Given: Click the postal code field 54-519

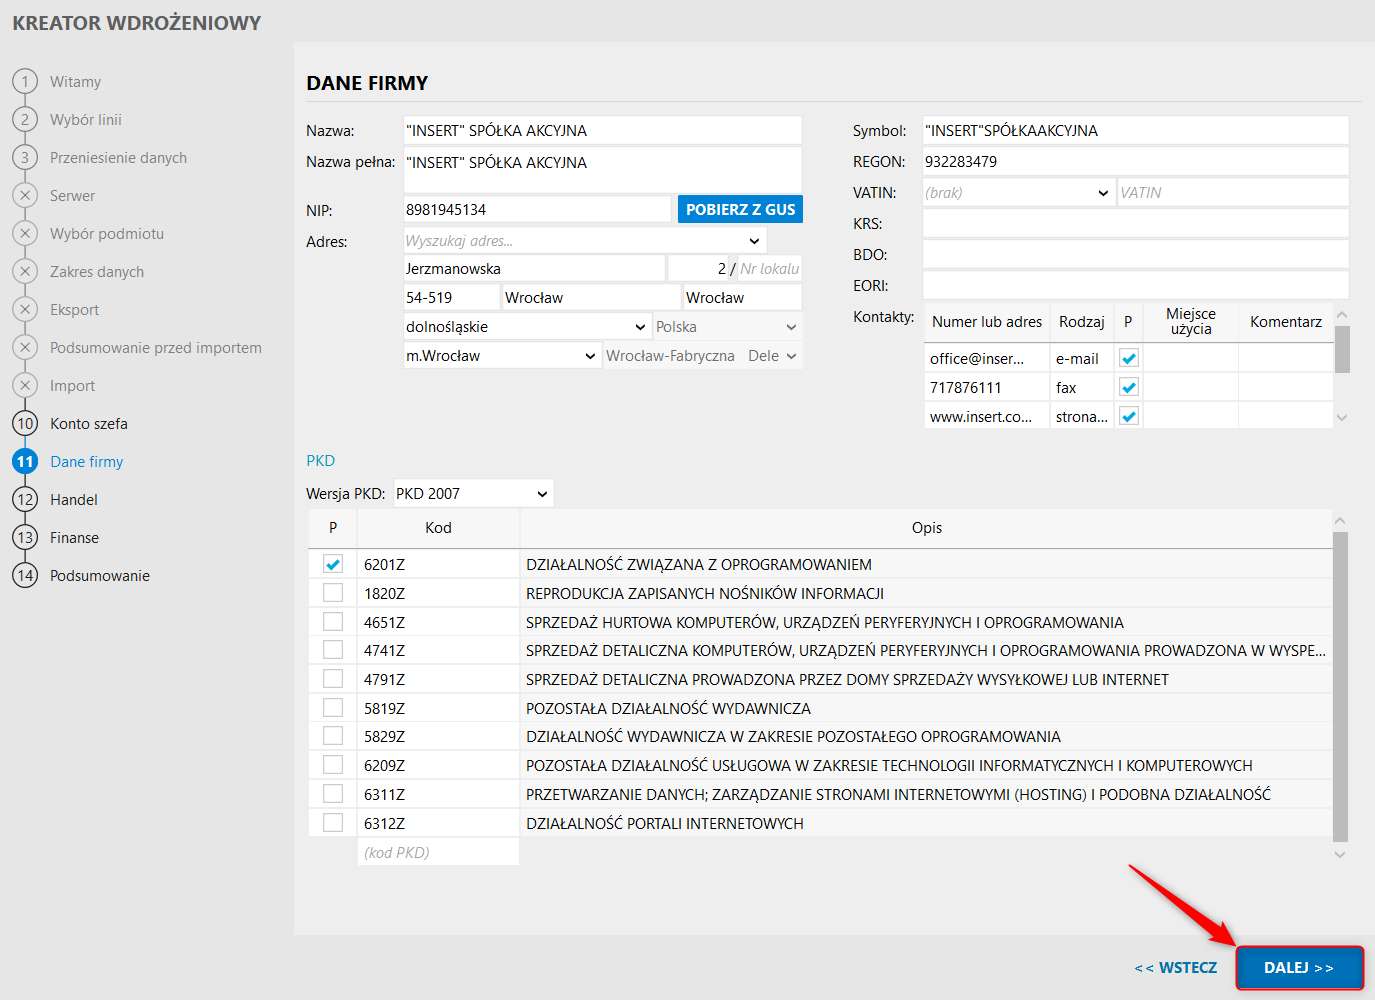Looking at the screenshot, I should (451, 298).
